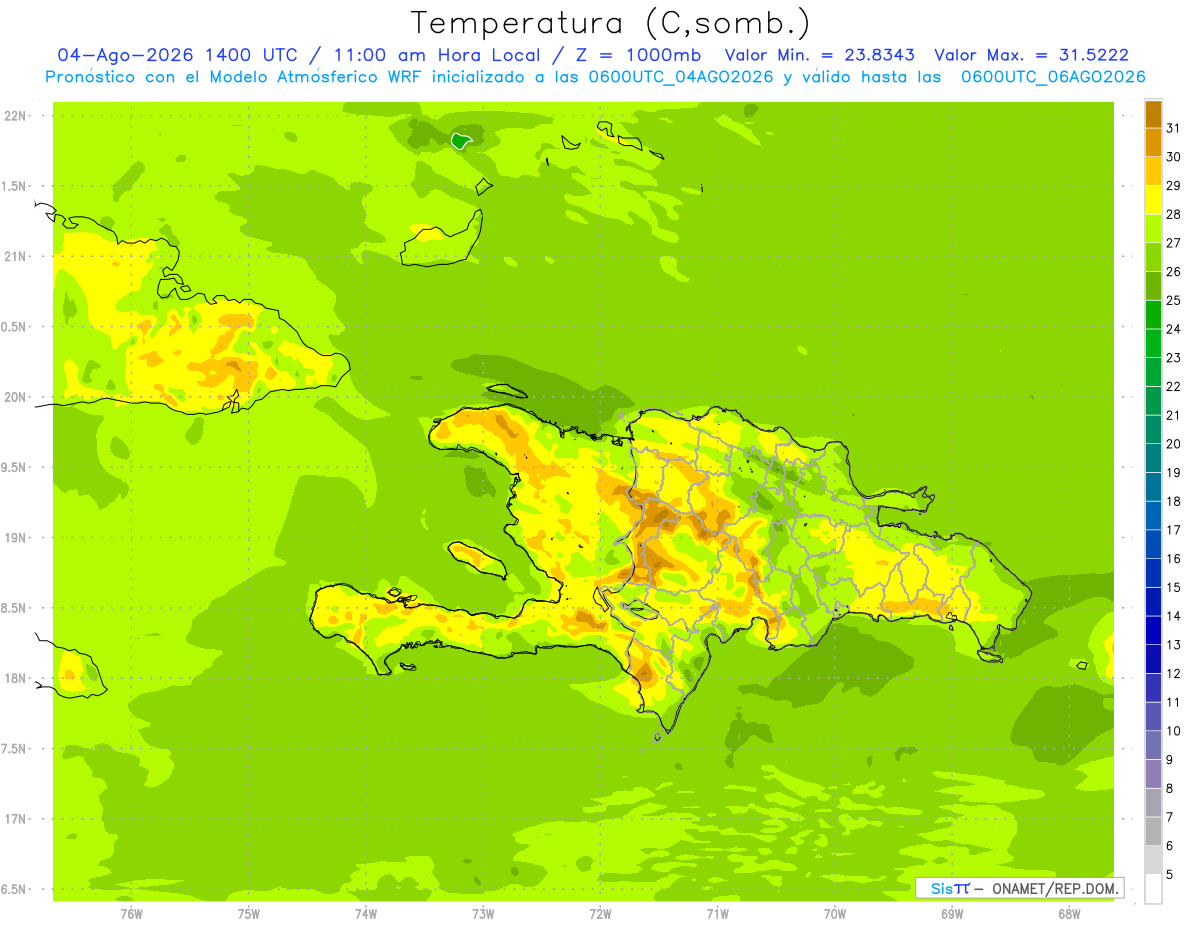
Task: Click the SisTT - ONAMET/REP.DOM. credit box
Action: click(1019, 888)
